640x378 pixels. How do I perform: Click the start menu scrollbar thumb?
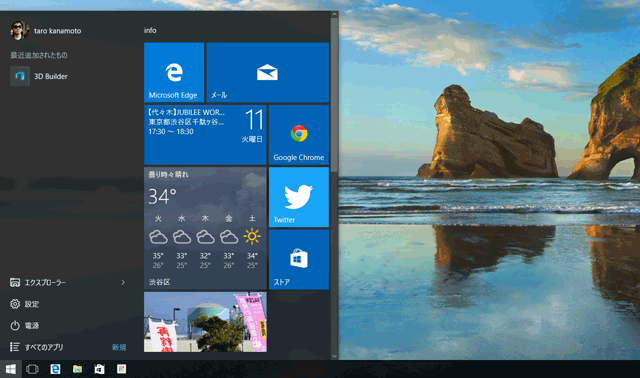click(334, 95)
